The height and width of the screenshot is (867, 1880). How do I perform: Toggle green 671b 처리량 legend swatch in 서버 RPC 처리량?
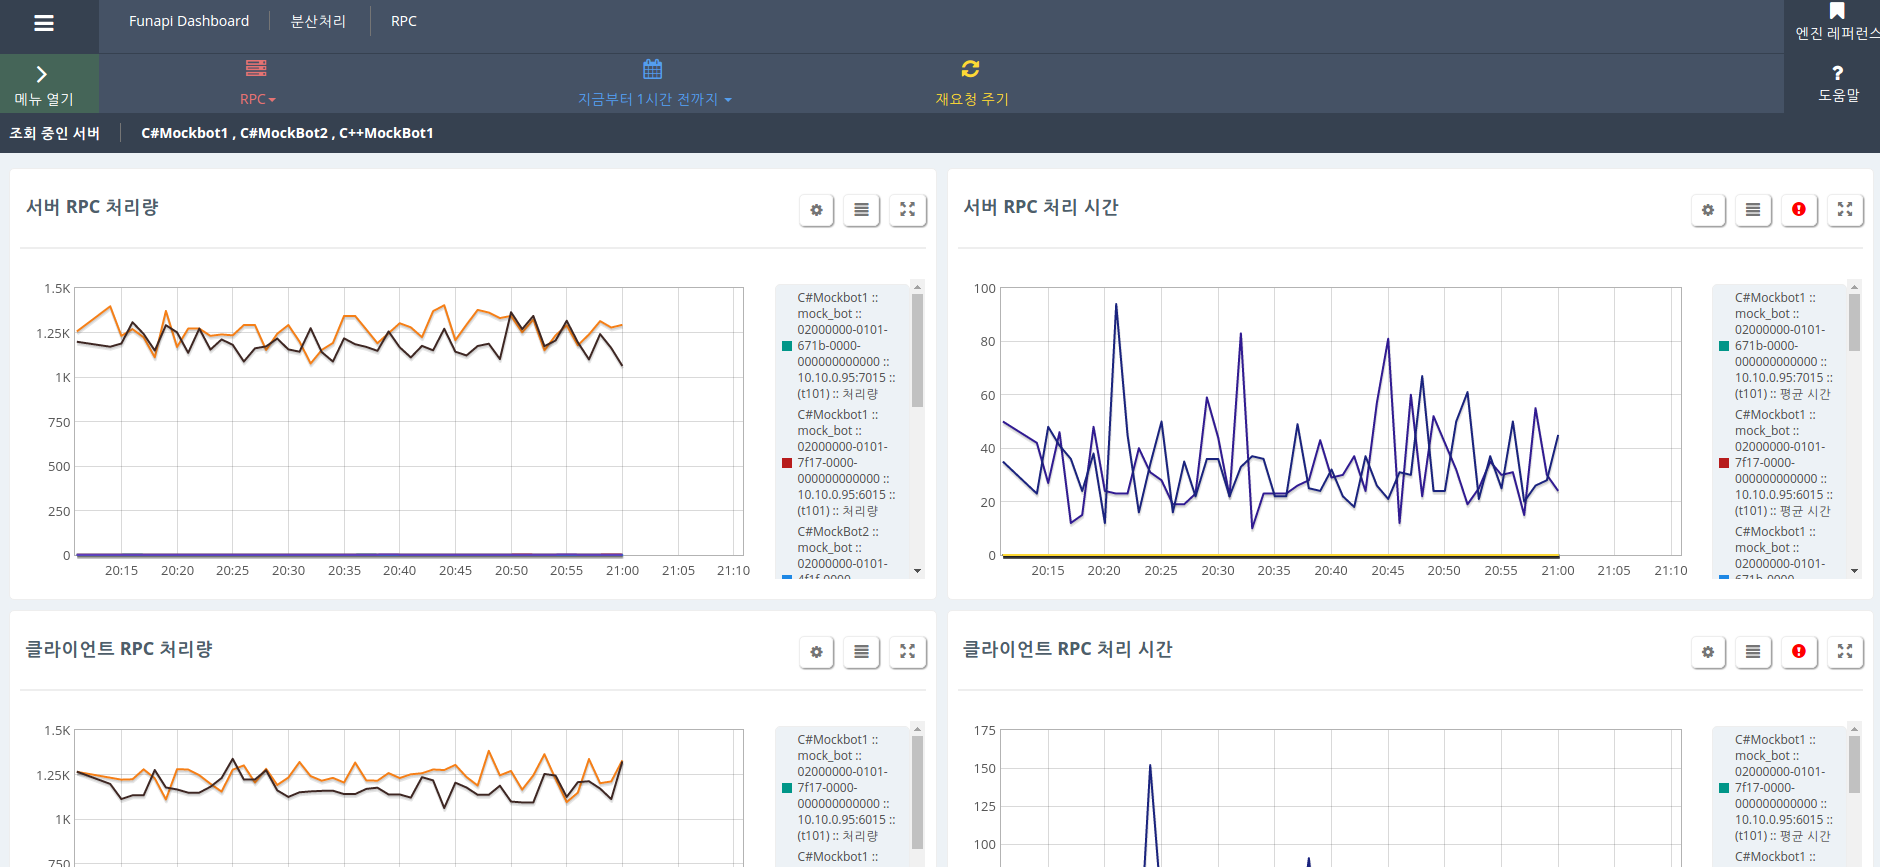point(786,346)
